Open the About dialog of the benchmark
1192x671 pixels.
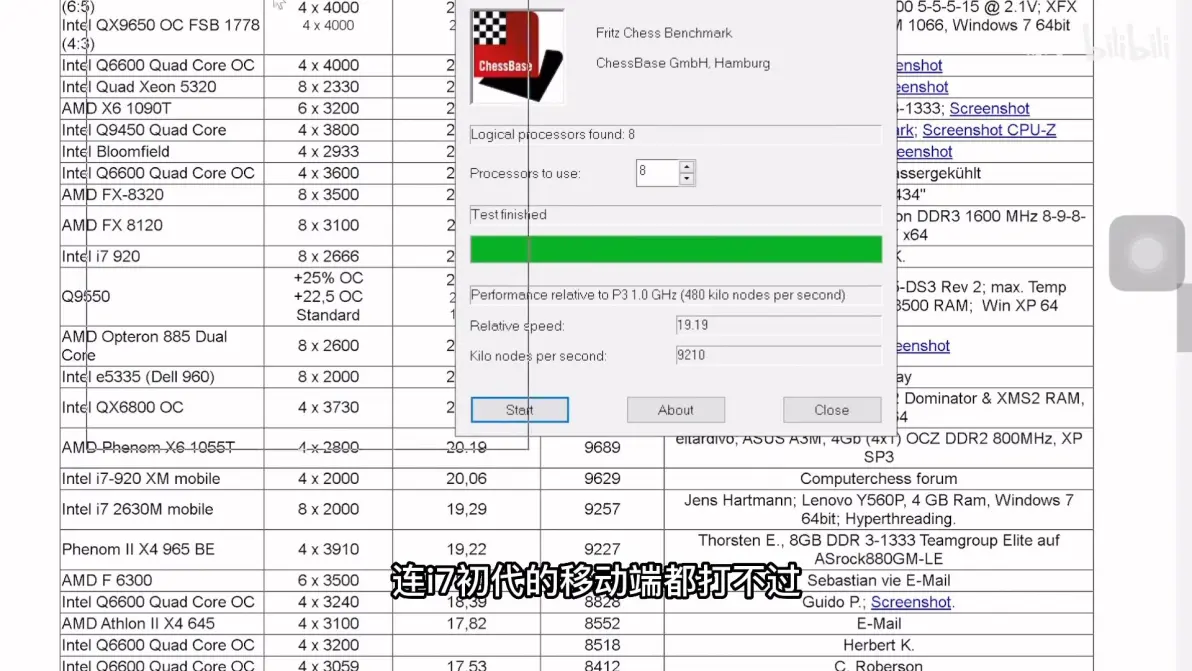(x=676, y=410)
